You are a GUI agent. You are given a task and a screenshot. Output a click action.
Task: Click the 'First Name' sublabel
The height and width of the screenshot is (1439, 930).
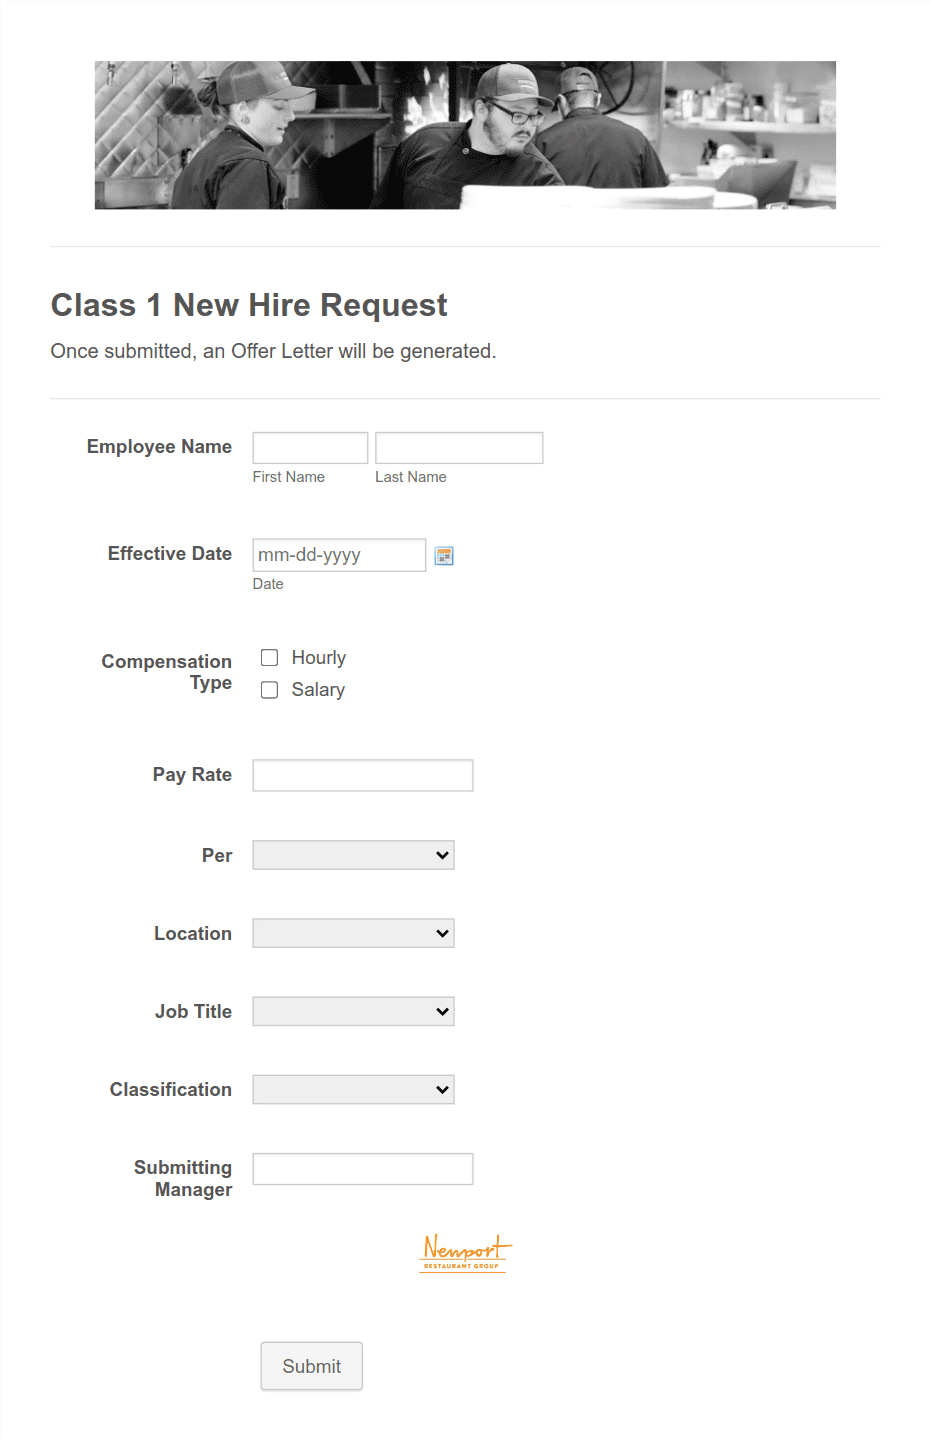(x=288, y=477)
